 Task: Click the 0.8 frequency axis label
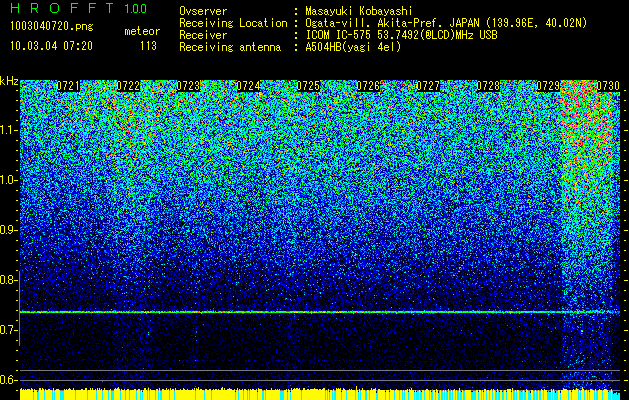pyautogui.click(x=7, y=280)
